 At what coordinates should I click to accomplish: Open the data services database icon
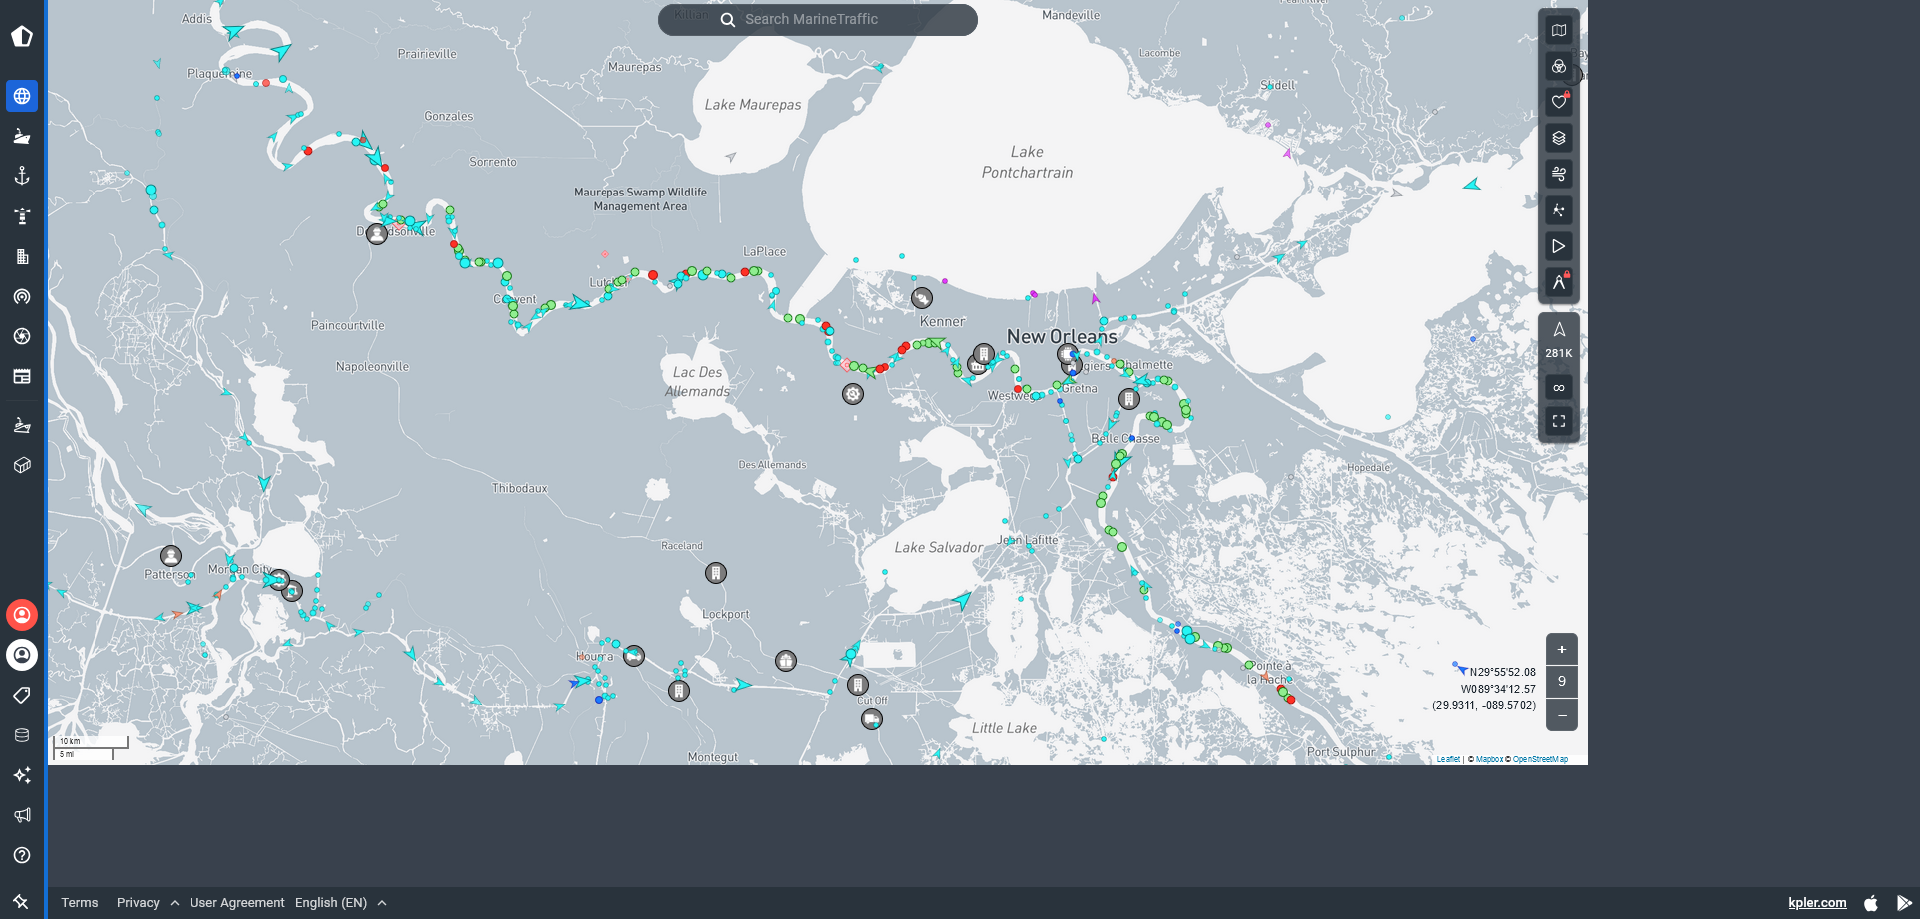22,735
